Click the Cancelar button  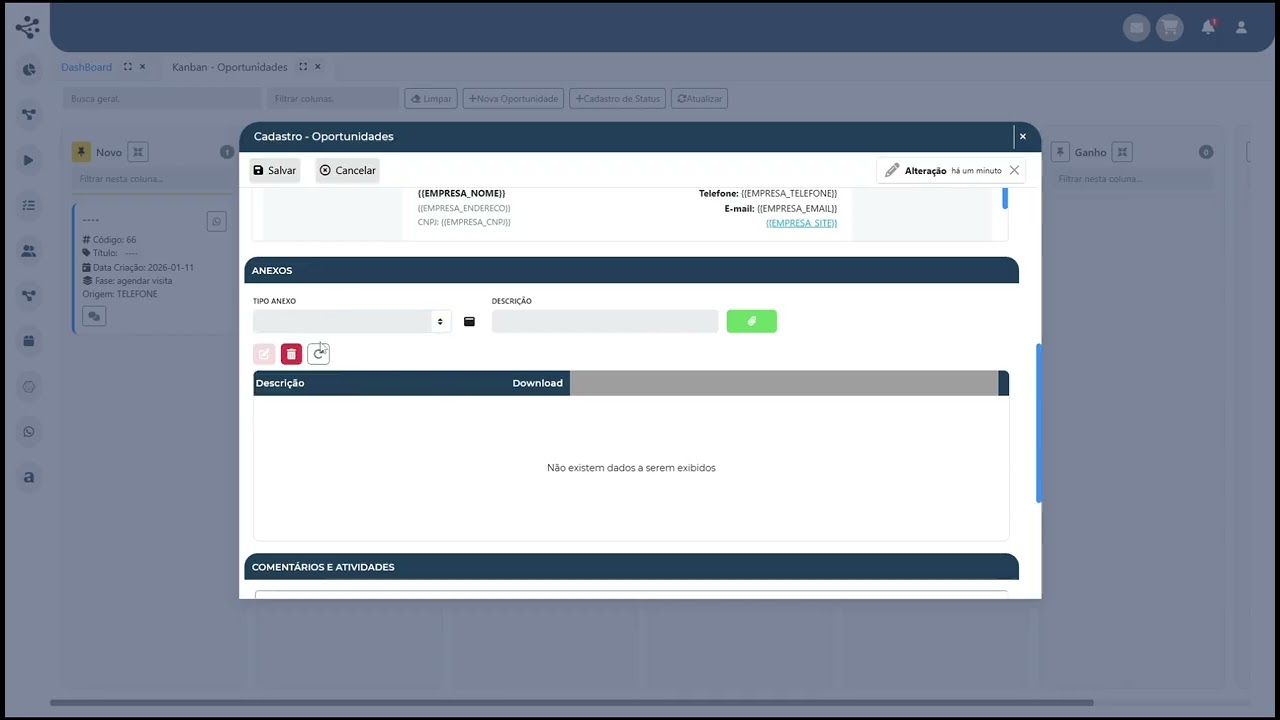point(347,170)
